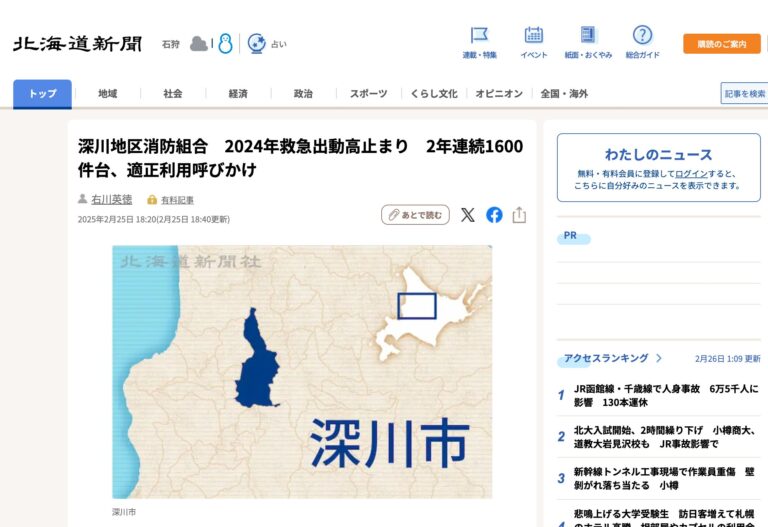The image size is (768, 527).
Task: Click the 記事を検索 search field
Action: (744, 94)
